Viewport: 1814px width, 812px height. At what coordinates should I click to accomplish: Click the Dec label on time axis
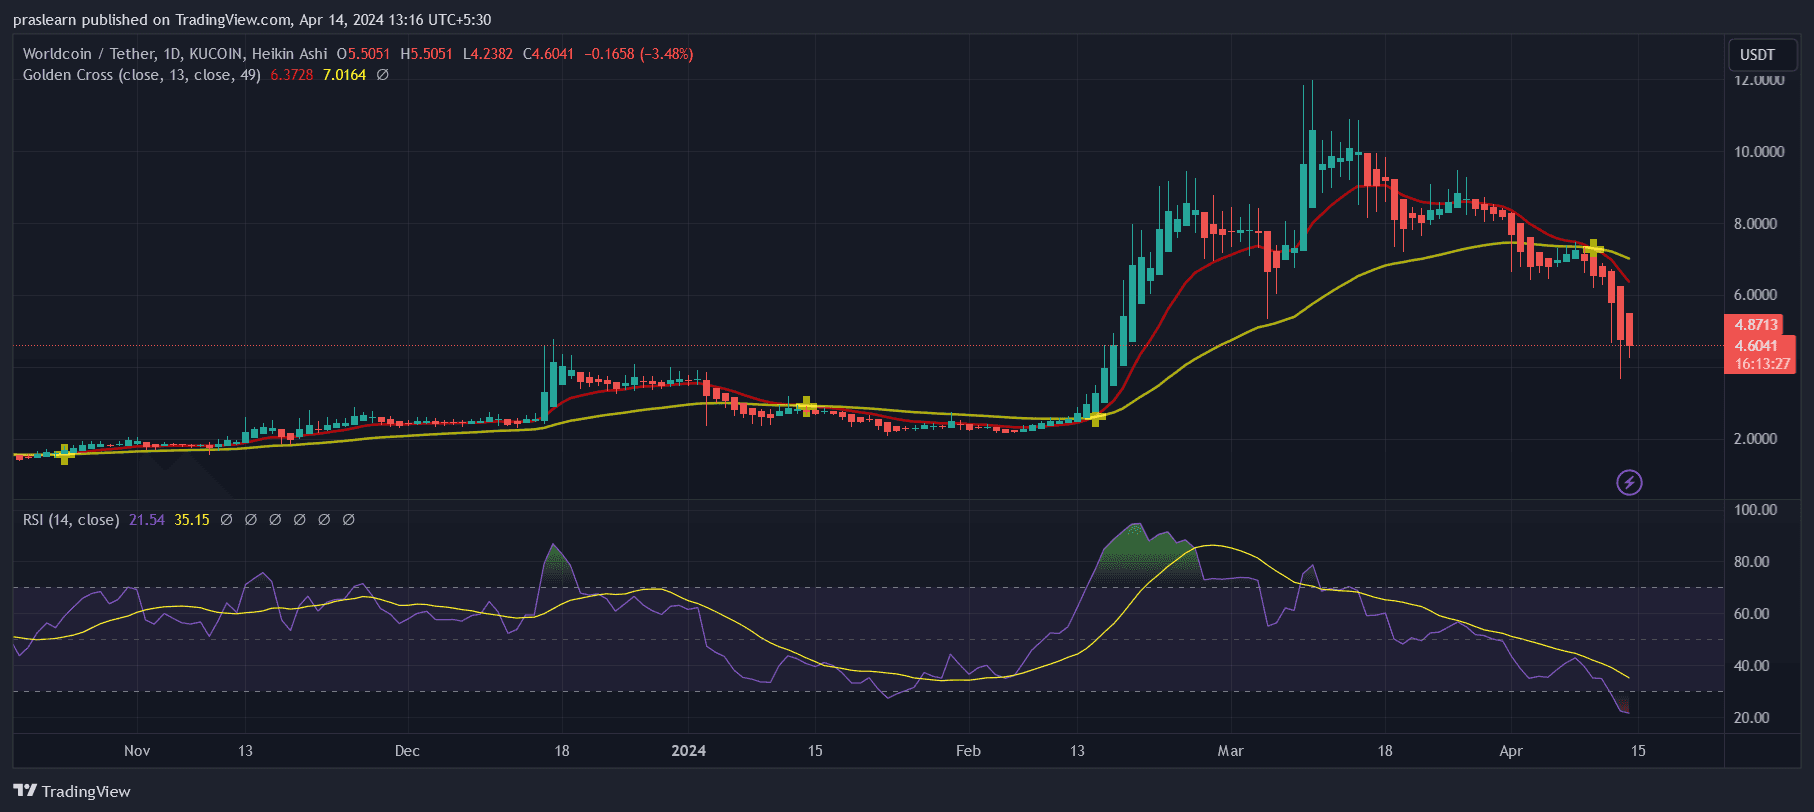point(407,751)
